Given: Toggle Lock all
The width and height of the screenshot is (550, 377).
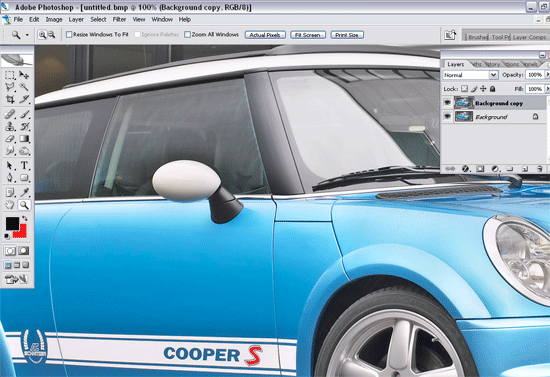Looking at the screenshot, I should (492, 89).
